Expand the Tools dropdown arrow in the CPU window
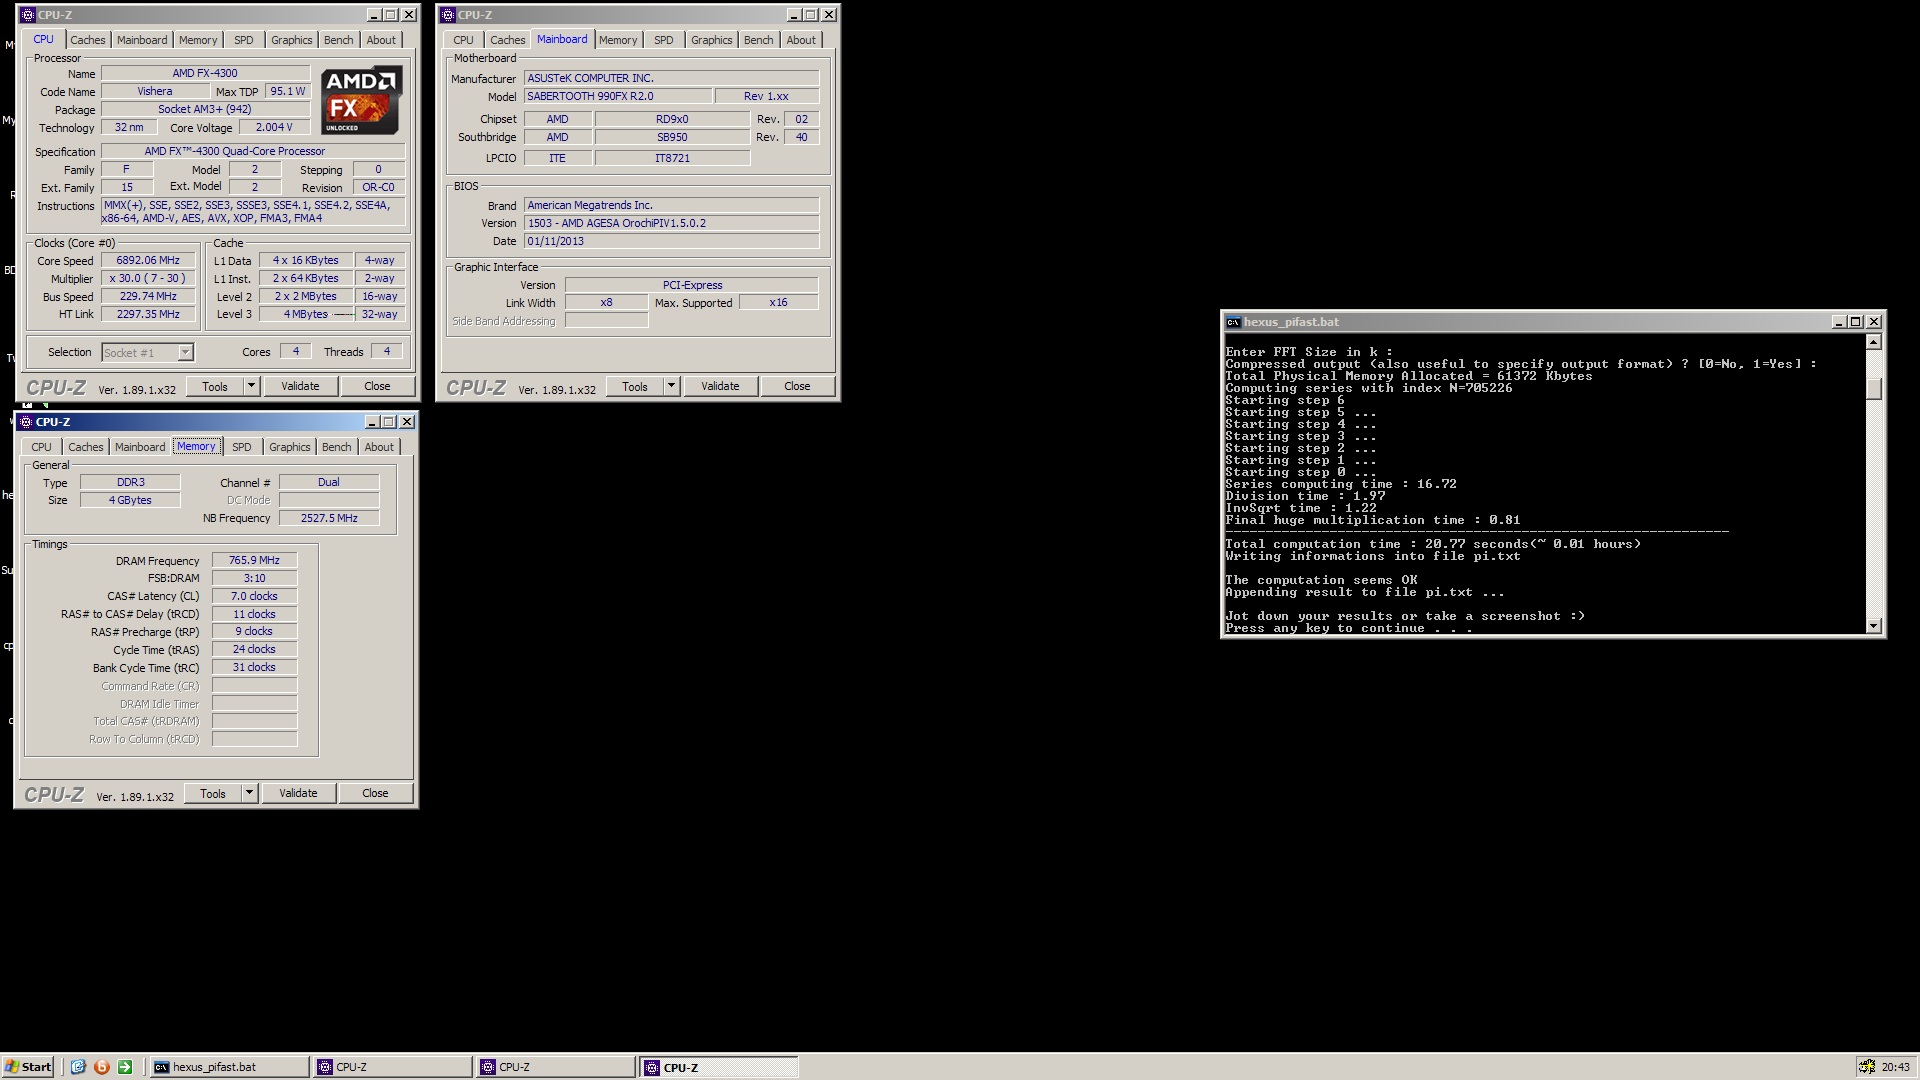The height and width of the screenshot is (1080, 1920). pyautogui.click(x=252, y=386)
